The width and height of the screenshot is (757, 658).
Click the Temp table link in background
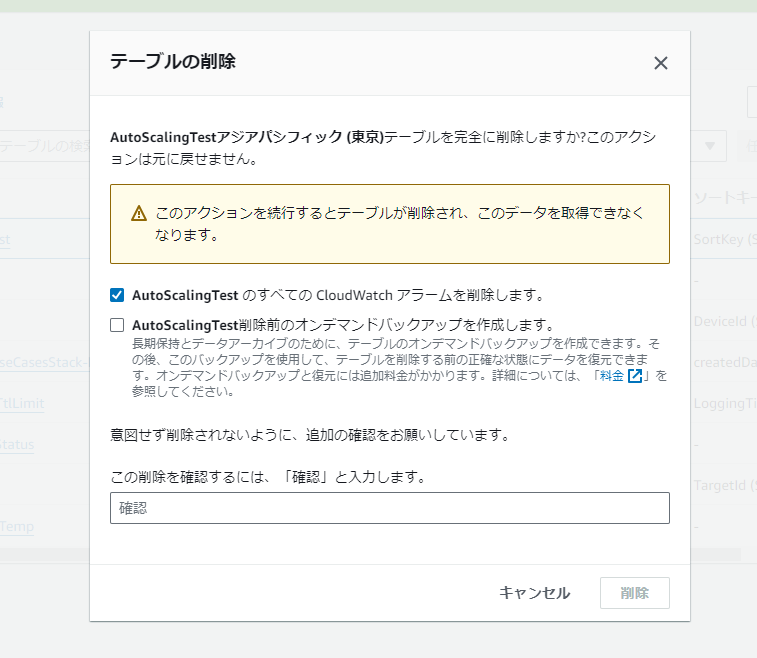point(17,527)
